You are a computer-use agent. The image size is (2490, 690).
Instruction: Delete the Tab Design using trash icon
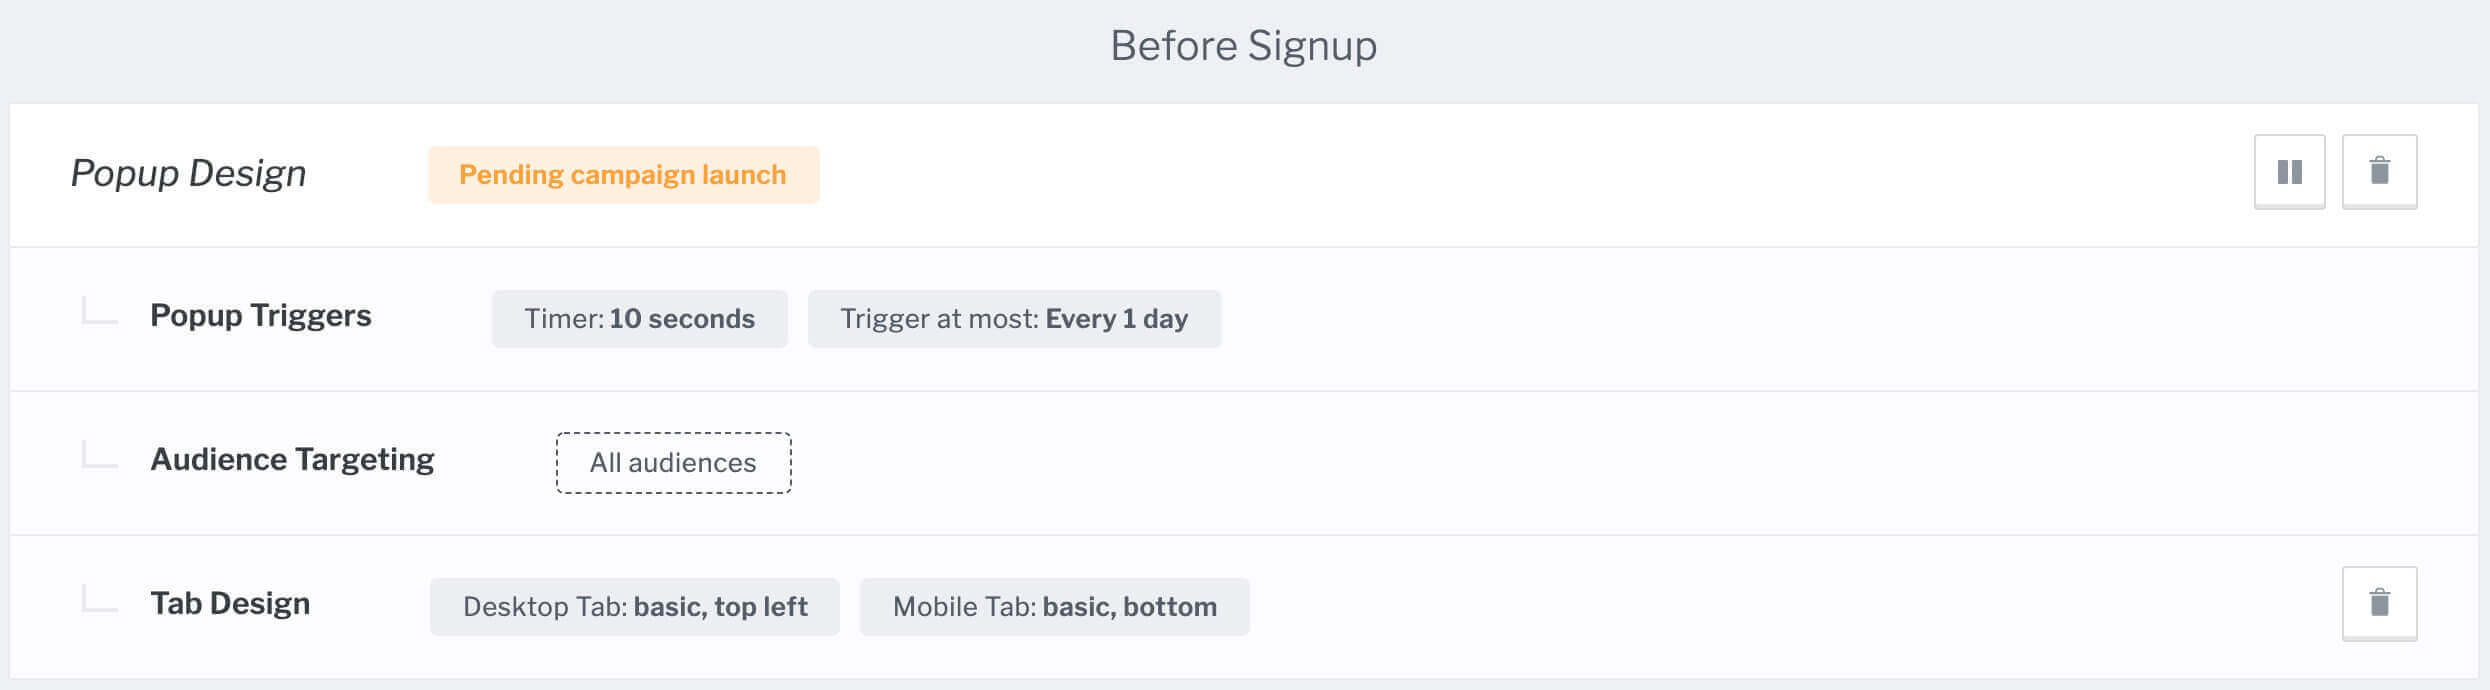2379,603
